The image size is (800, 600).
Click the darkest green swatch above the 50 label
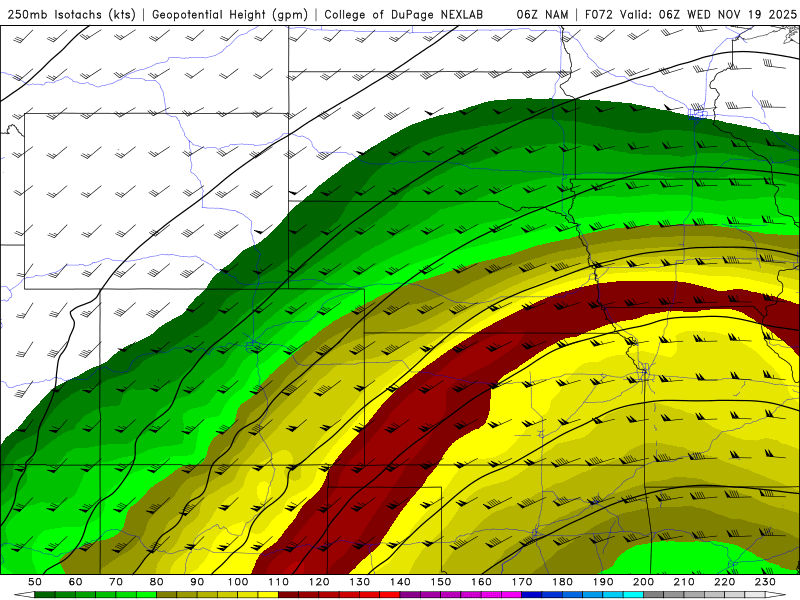coord(44,595)
